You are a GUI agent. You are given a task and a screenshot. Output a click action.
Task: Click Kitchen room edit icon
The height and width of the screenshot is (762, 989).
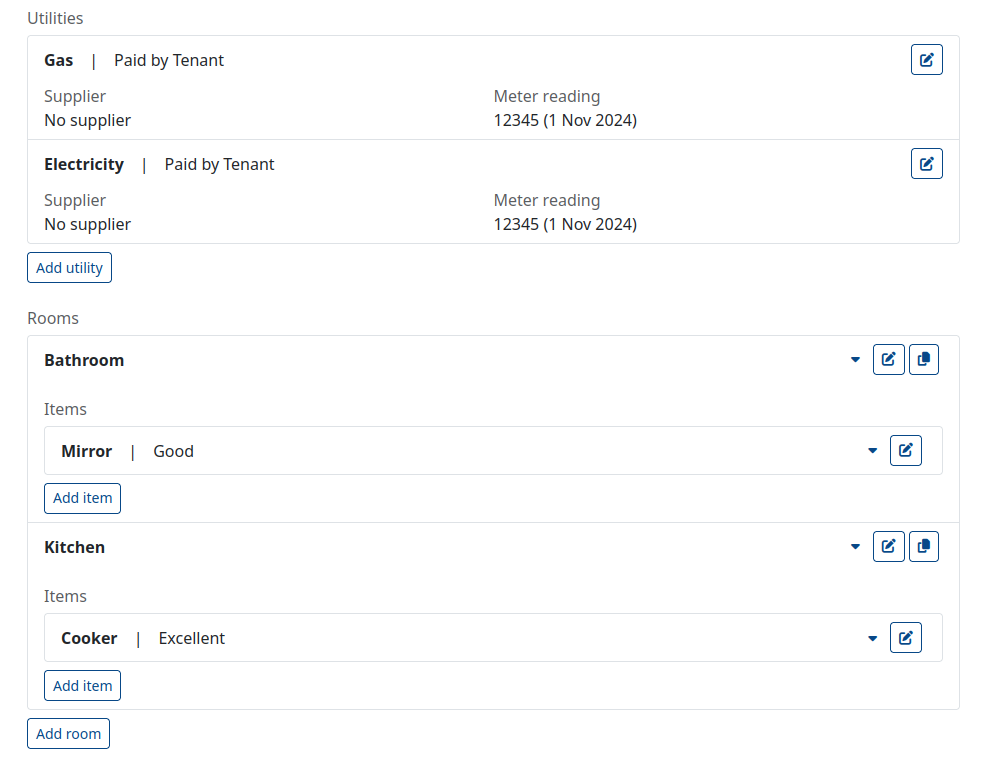pos(888,546)
